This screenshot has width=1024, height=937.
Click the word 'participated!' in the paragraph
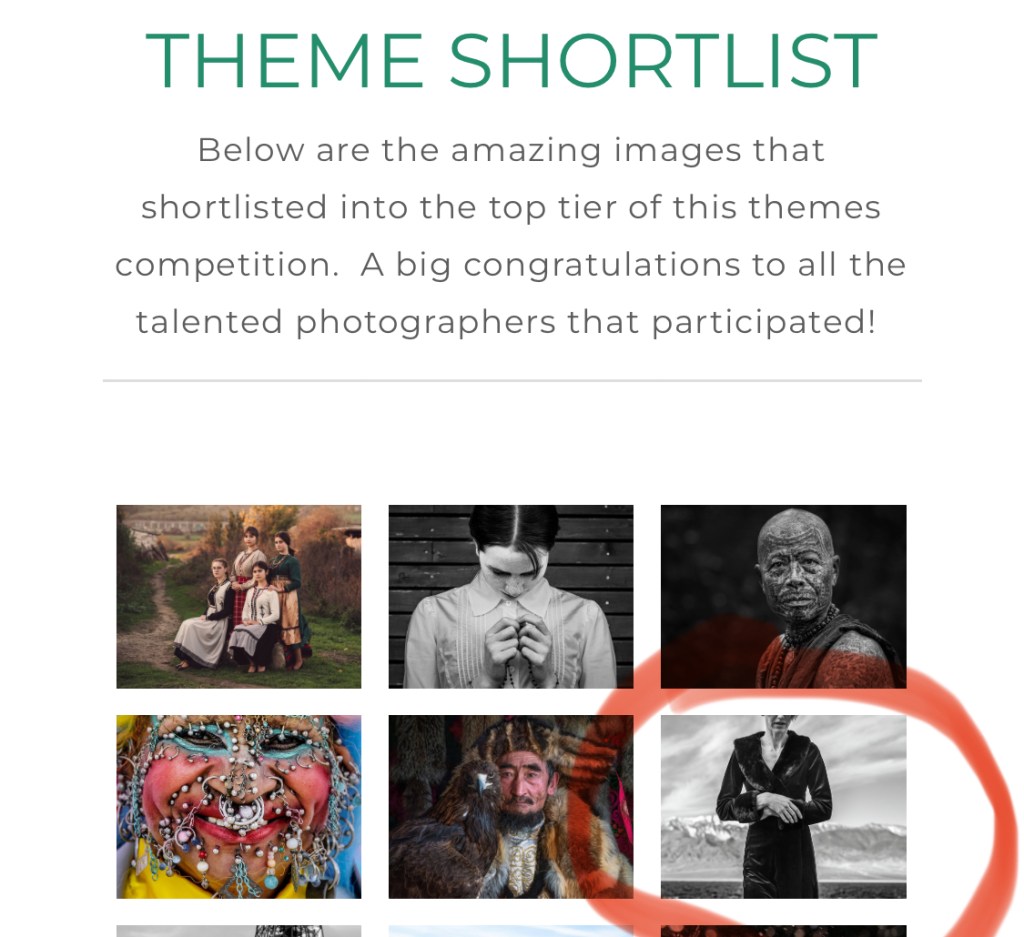click(x=763, y=323)
